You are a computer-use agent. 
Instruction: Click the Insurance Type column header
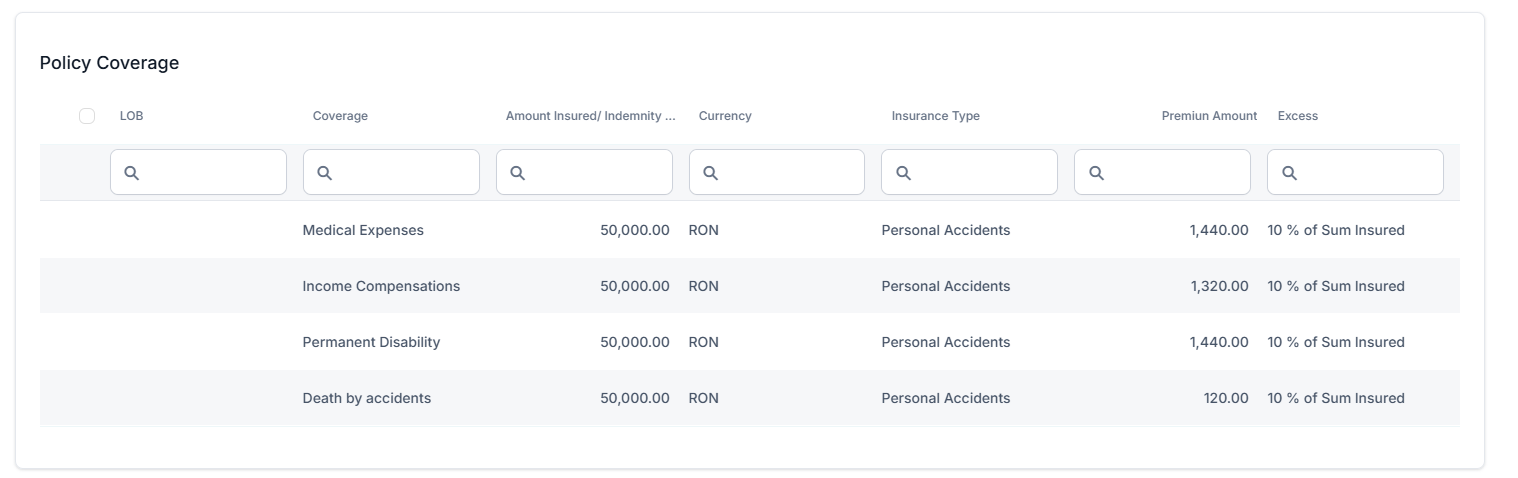(x=935, y=116)
